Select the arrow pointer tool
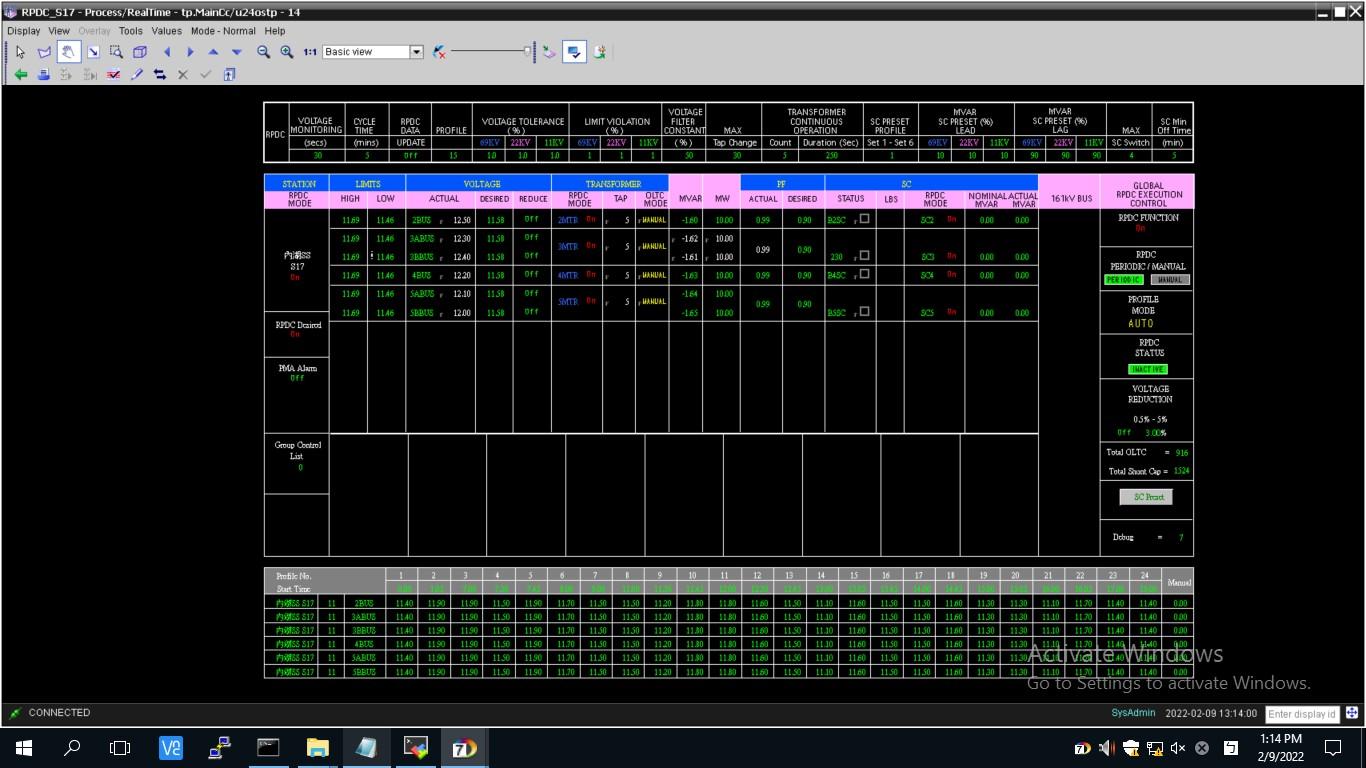Viewport: 1366px width, 768px height. click(x=20, y=52)
